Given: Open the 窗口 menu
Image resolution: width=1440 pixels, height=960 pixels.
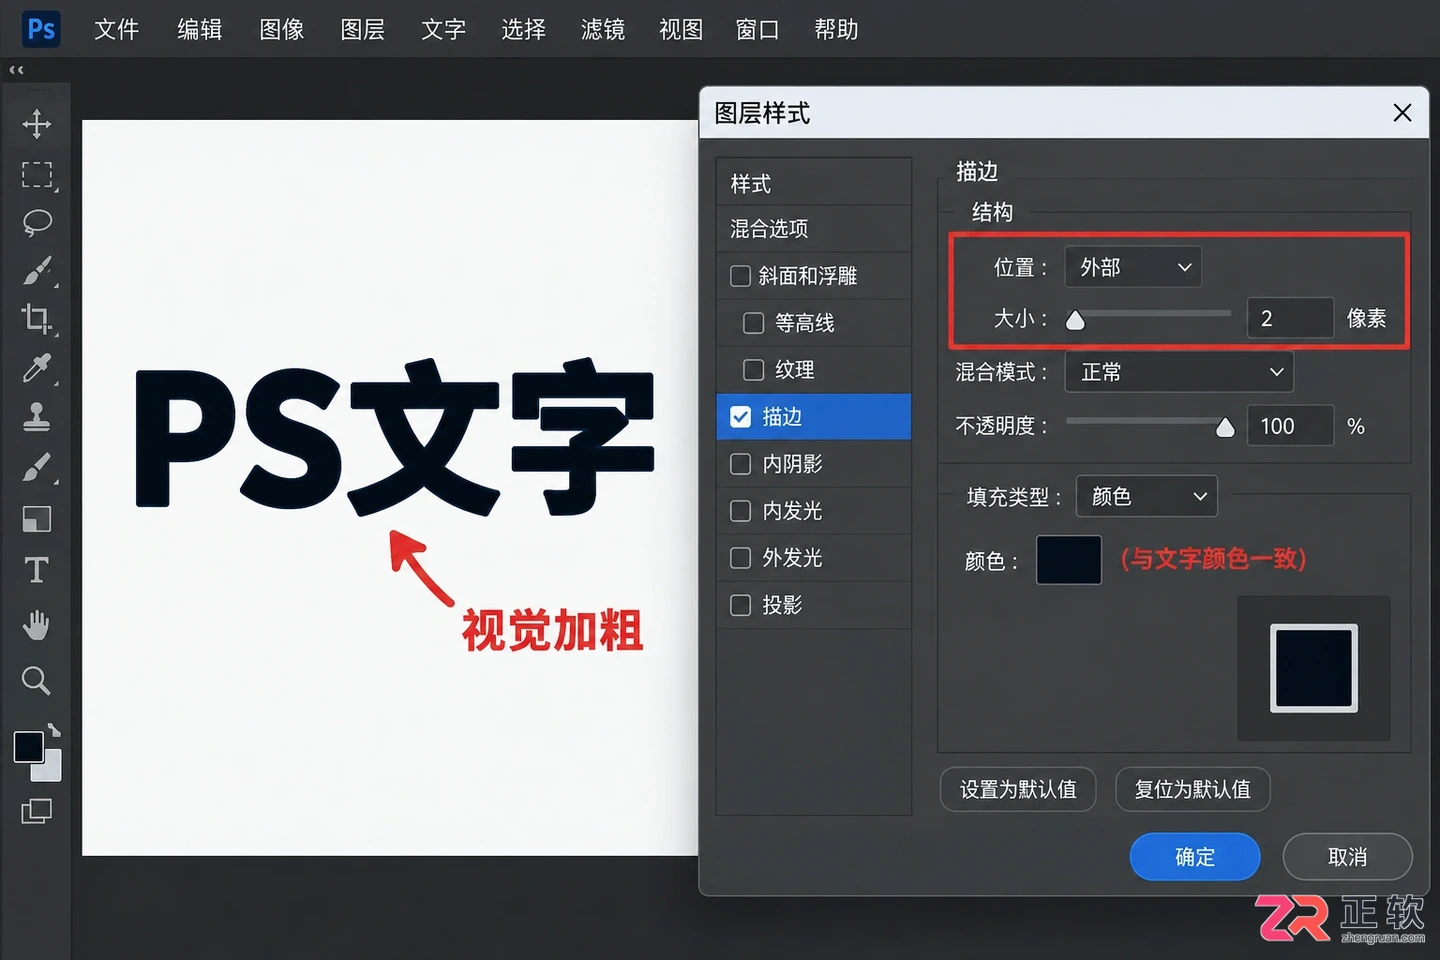Looking at the screenshot, I should [x=757, y=30].
